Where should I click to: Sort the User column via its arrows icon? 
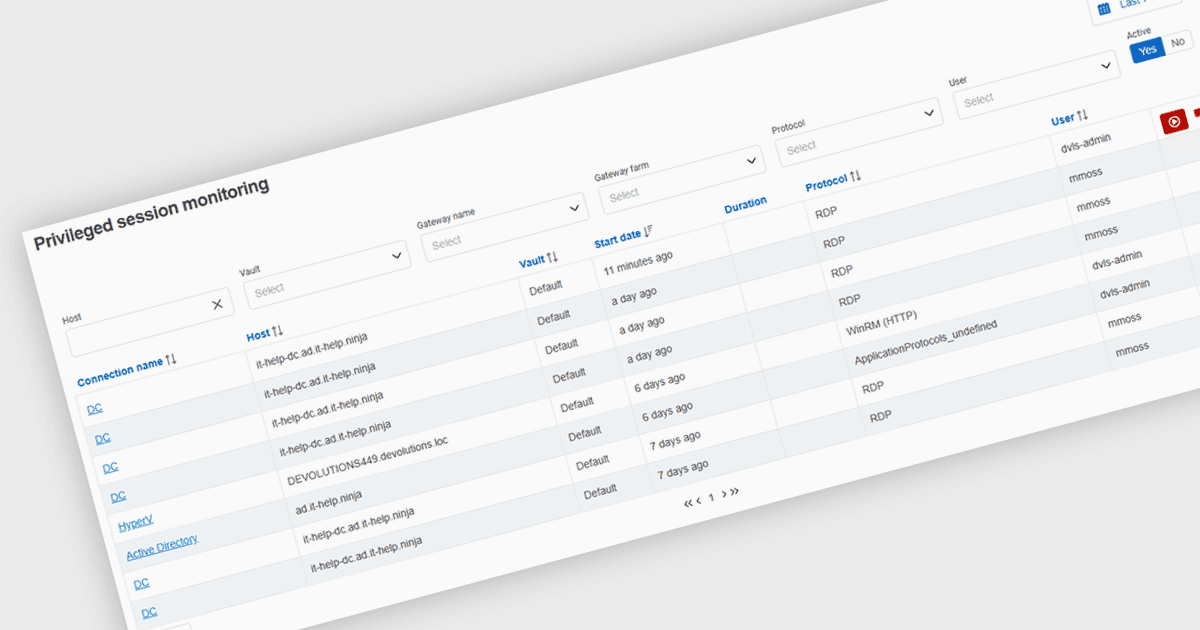tap(1083, 117)
